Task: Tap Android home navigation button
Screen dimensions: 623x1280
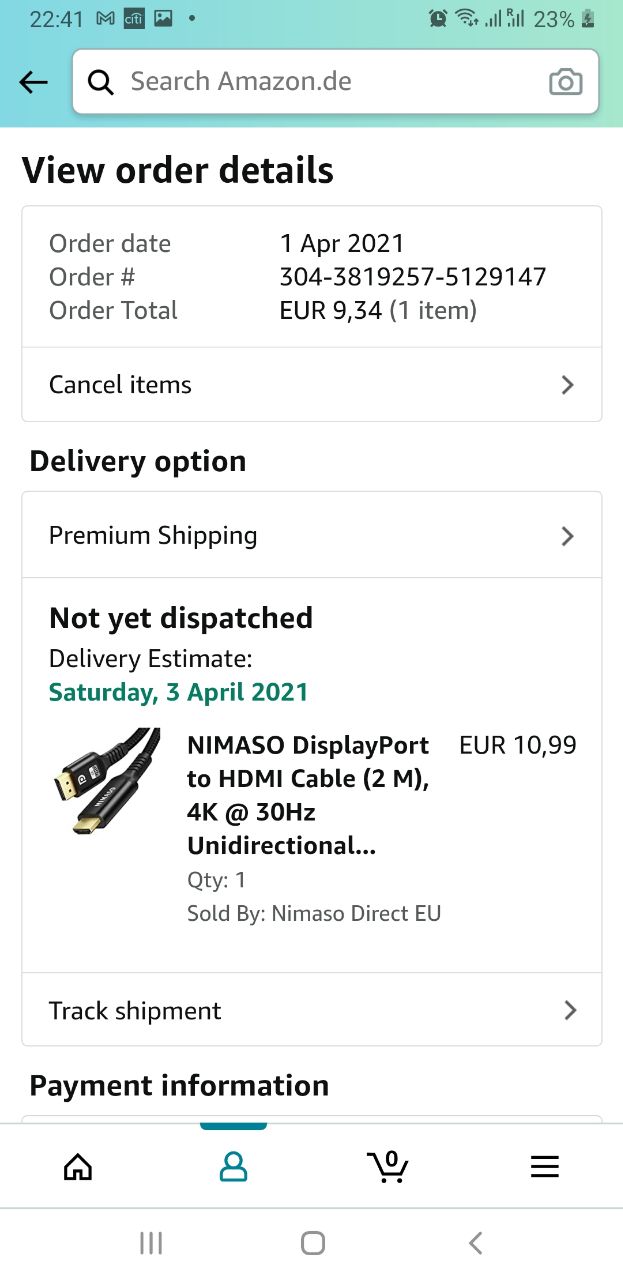Action: point(313,1243)
